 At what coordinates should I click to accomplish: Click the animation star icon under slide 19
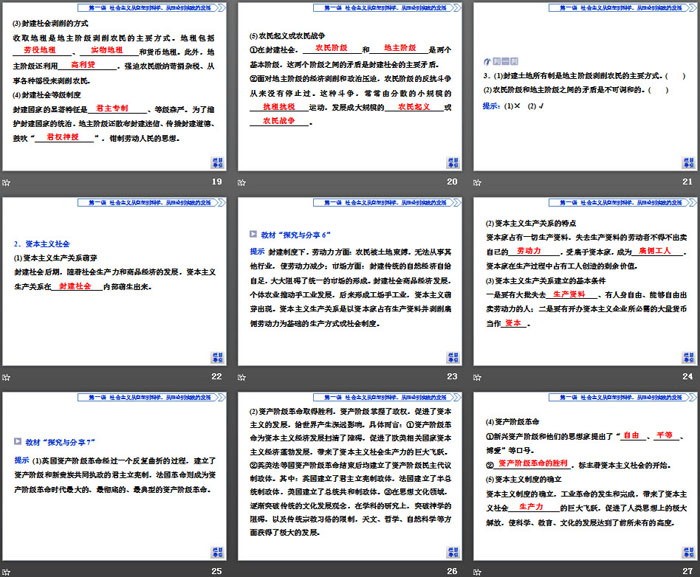point(6,182)
